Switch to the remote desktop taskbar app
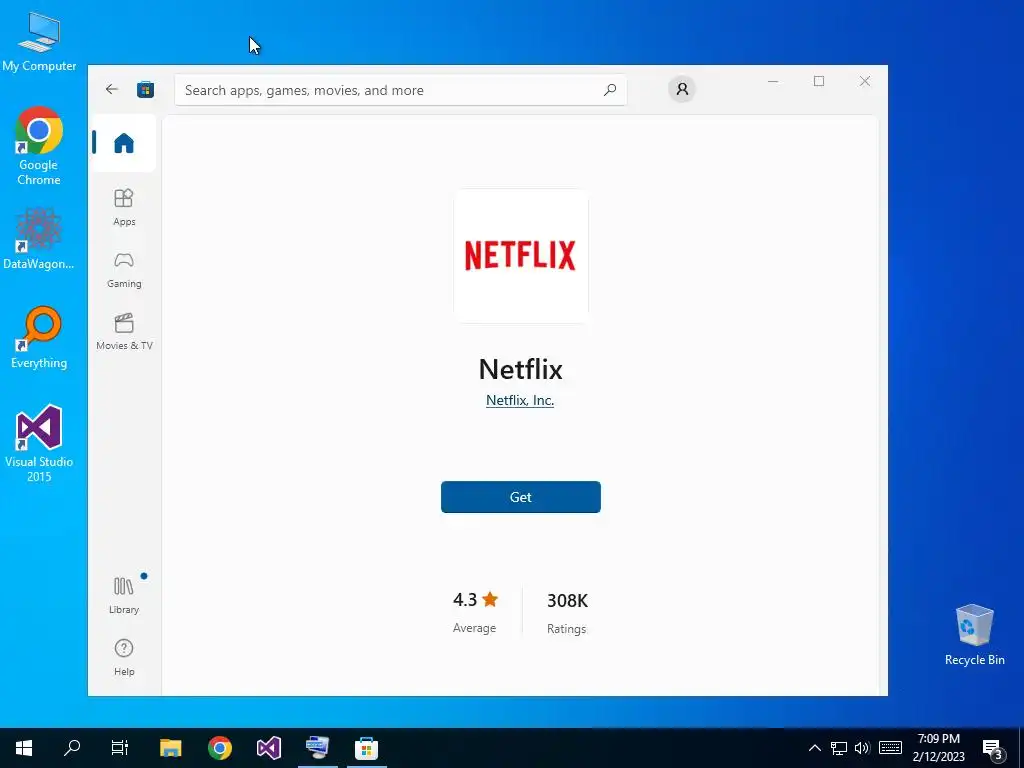 point(317,748)
